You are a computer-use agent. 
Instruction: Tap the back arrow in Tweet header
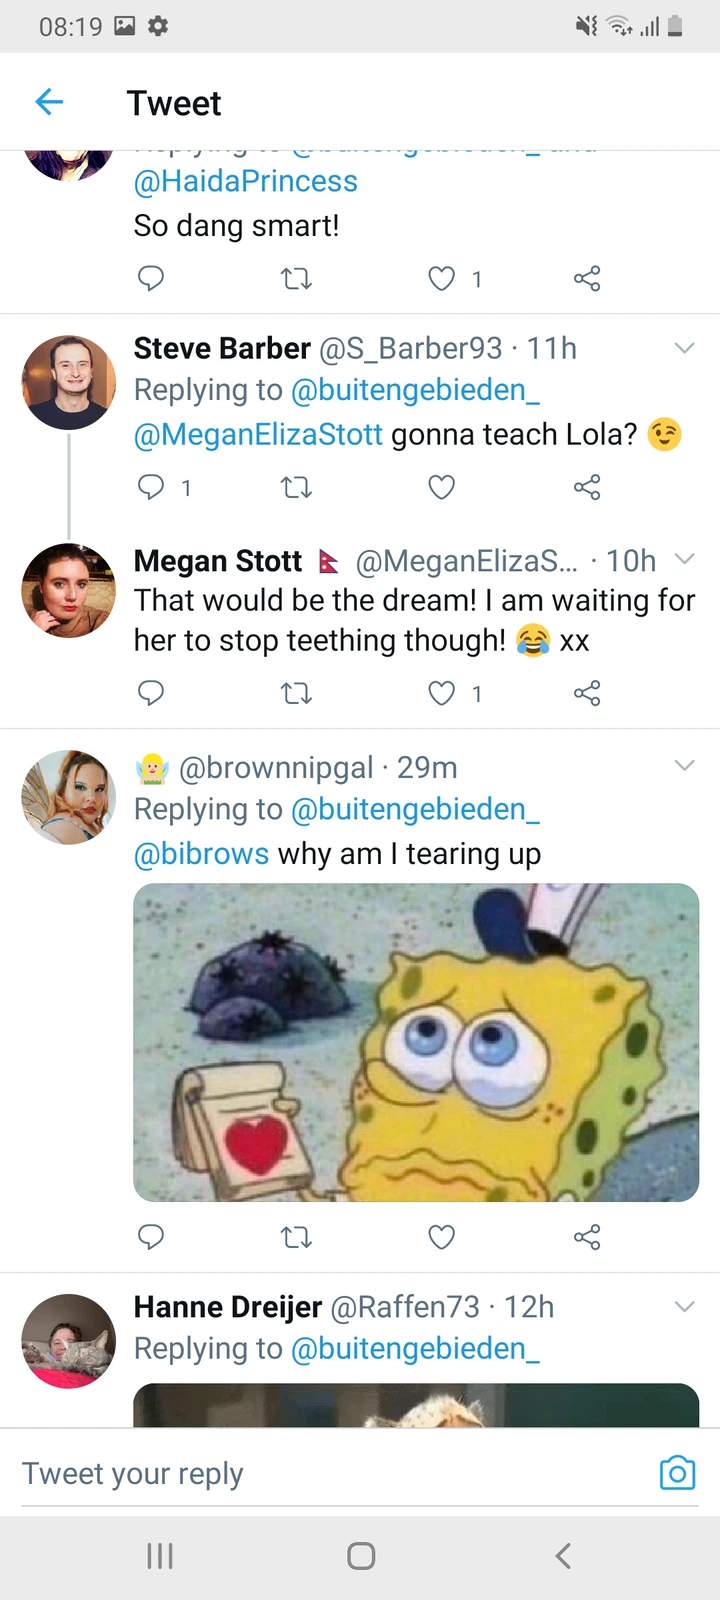pyautogui.click(x=49, y=102)
